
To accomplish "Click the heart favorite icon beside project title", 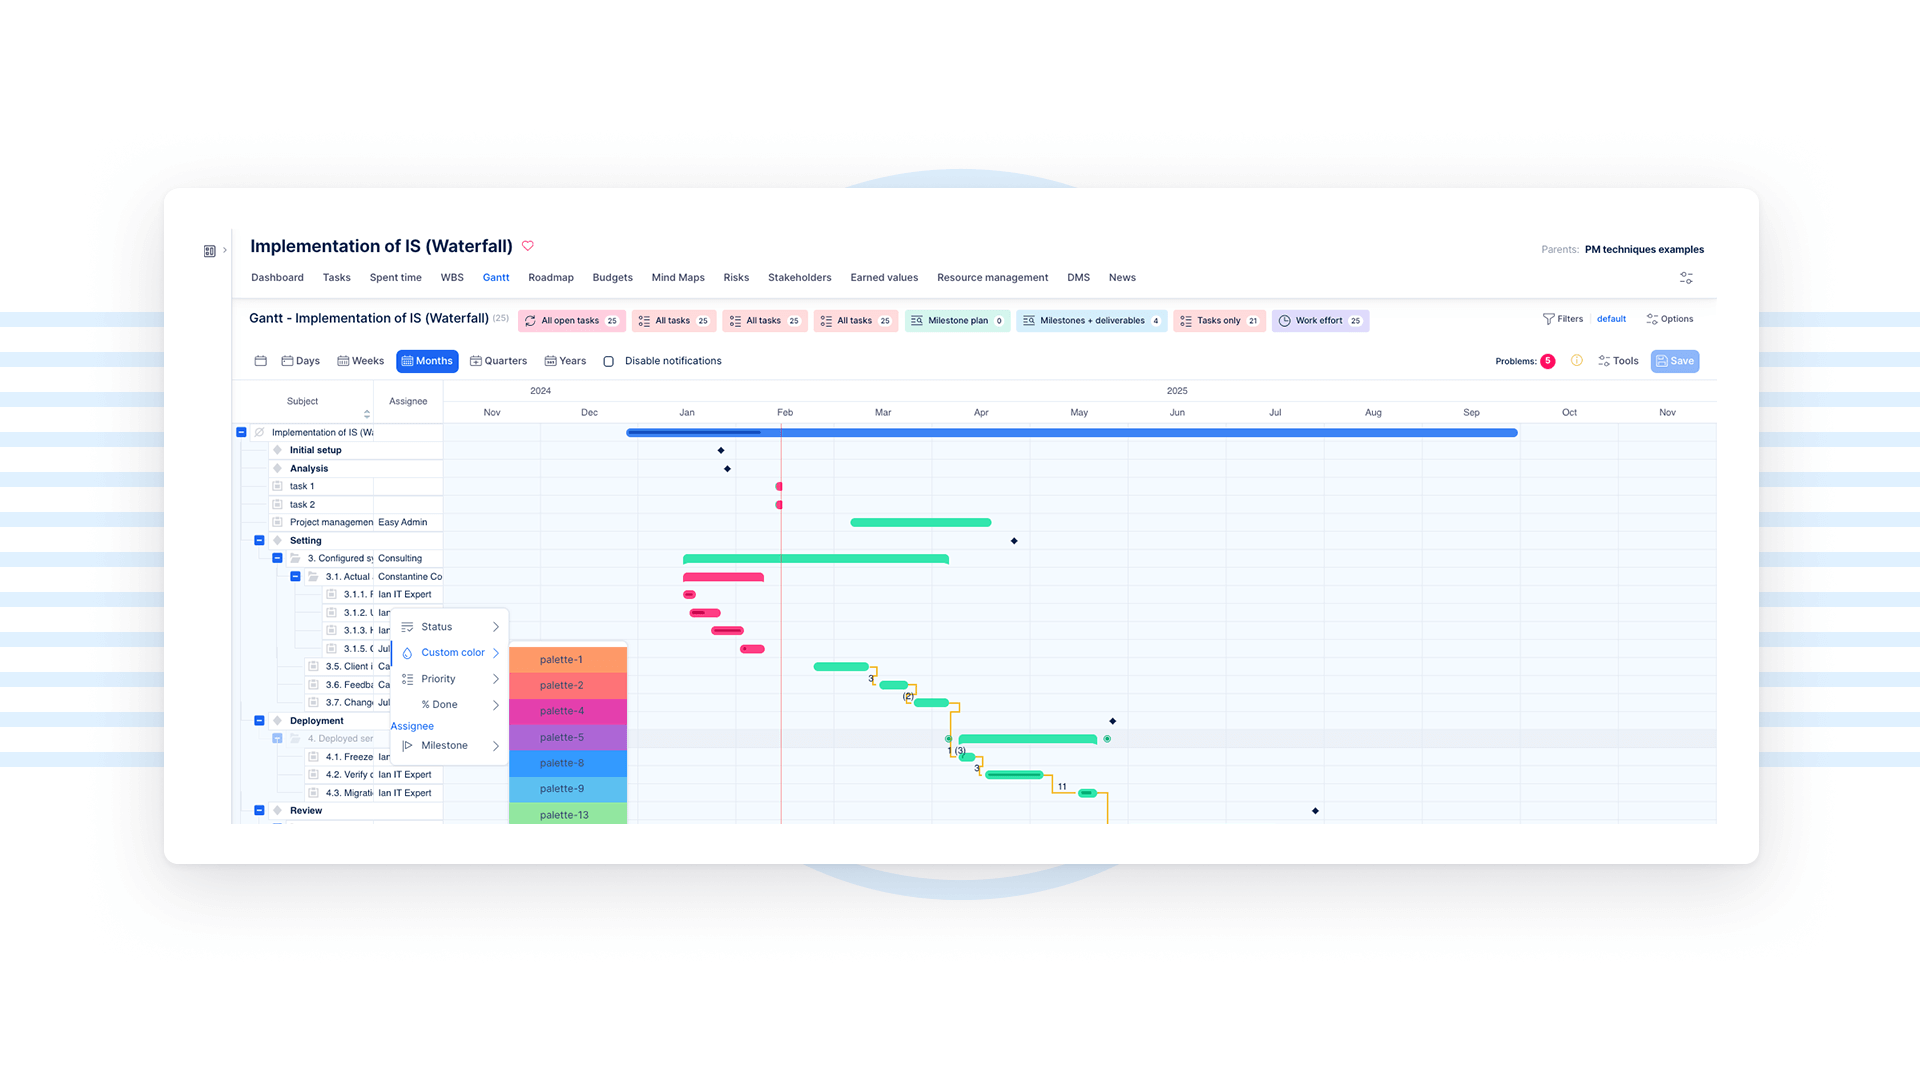I will [528, 246].
